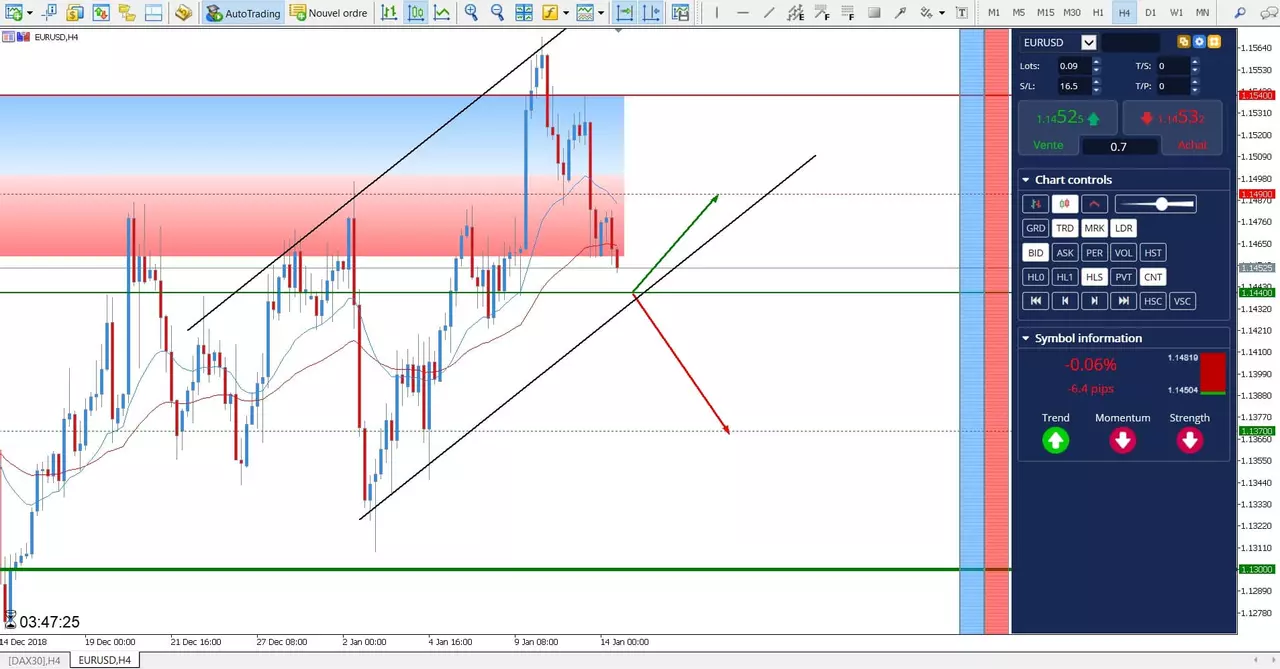This screenshot has width=1280, height=669.
Task: Open the Navigator folders icon
Action: coord(126,13)
